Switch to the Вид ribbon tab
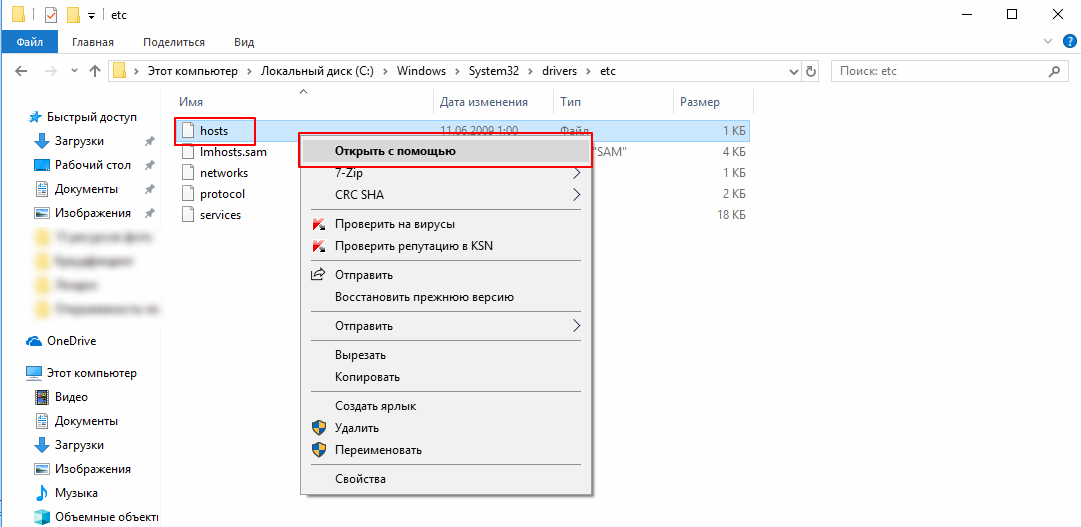This screenshot has height=527, width=1081. pos(244,42)
